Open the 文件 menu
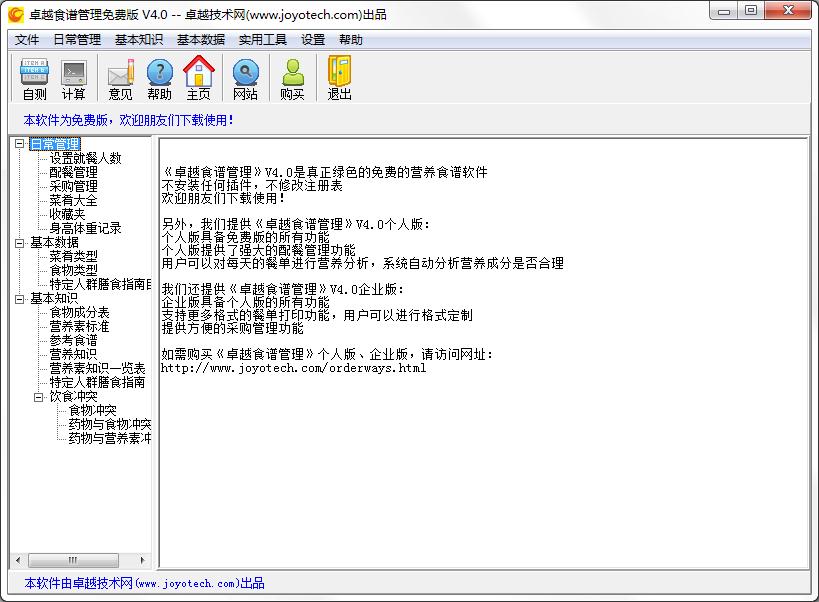 pos(27,40)
